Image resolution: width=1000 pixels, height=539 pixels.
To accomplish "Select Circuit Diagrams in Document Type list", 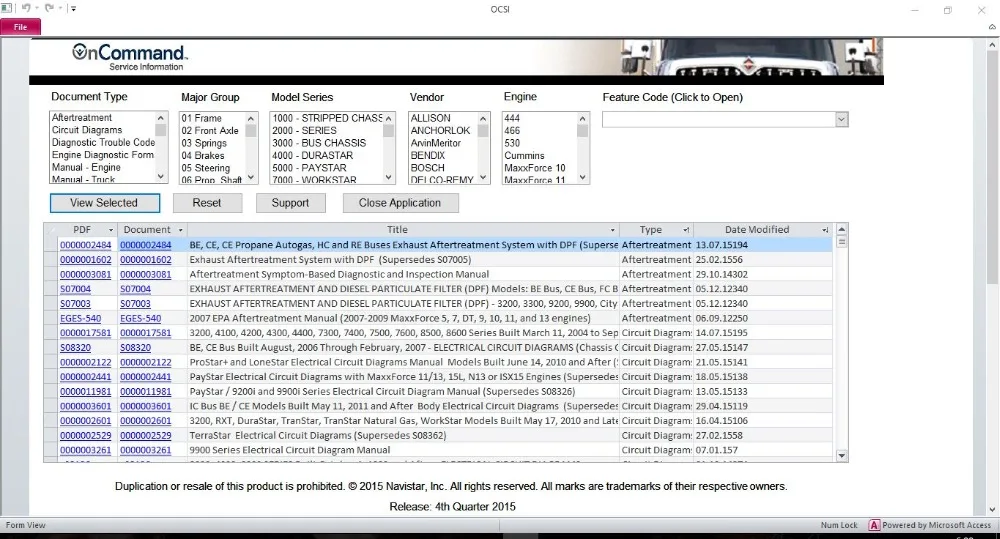I will tap(87, 130).
